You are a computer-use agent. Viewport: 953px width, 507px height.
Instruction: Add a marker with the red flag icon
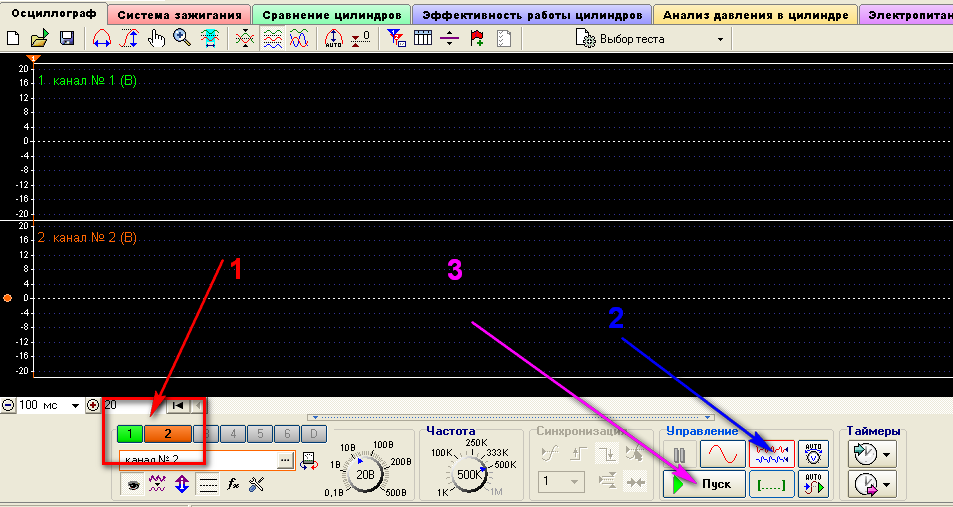tap(477, 40)
